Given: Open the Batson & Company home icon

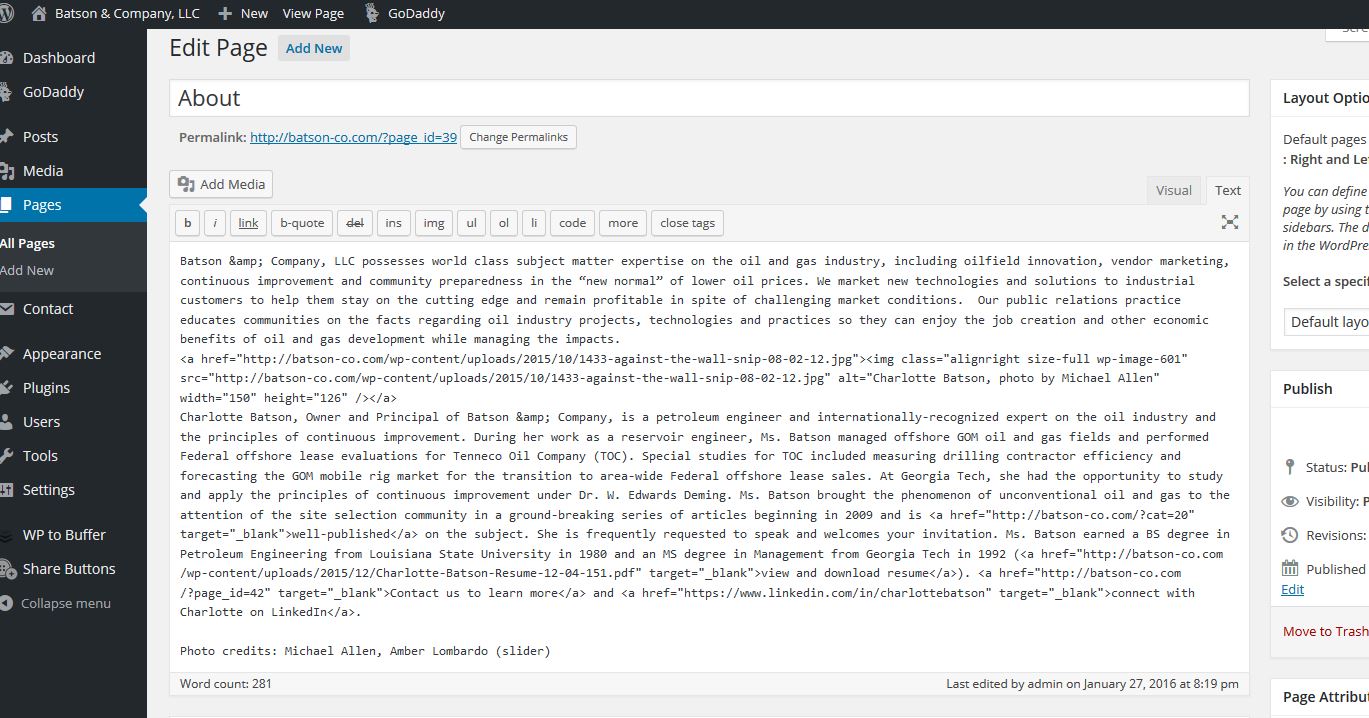Looking at the screenshot, I should click(39, 14).
